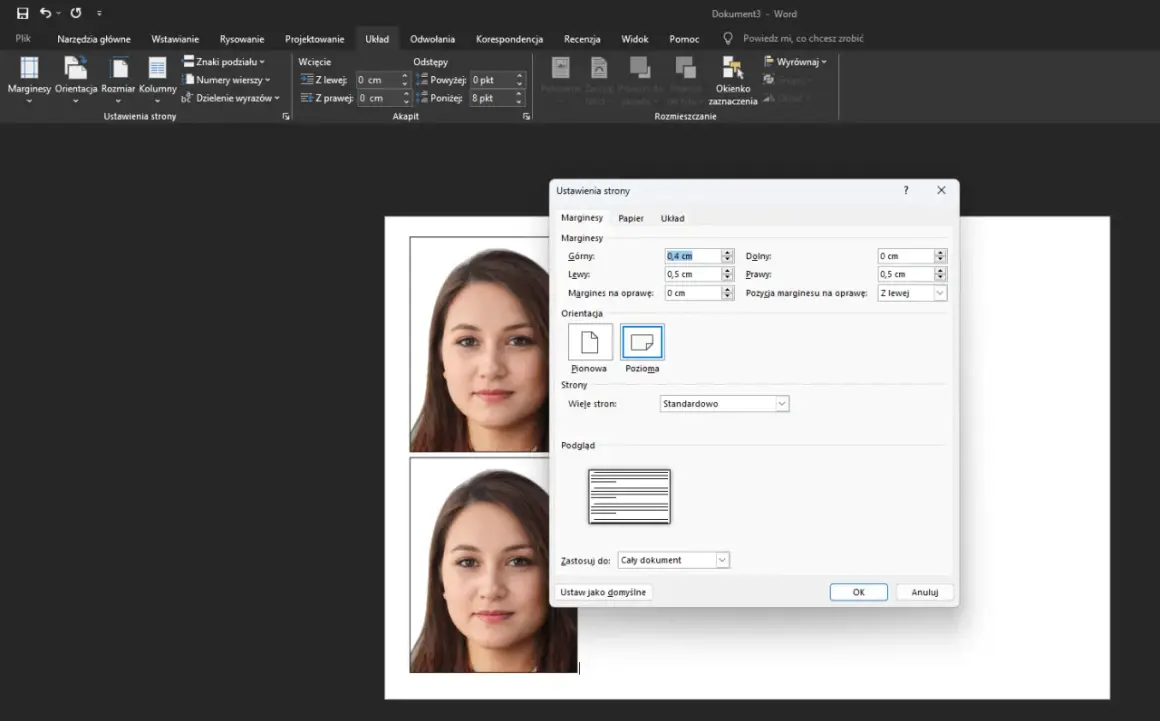Click the lightbulb Tell Me icon
Screen dimensions: 1160x721
point(728,38)
